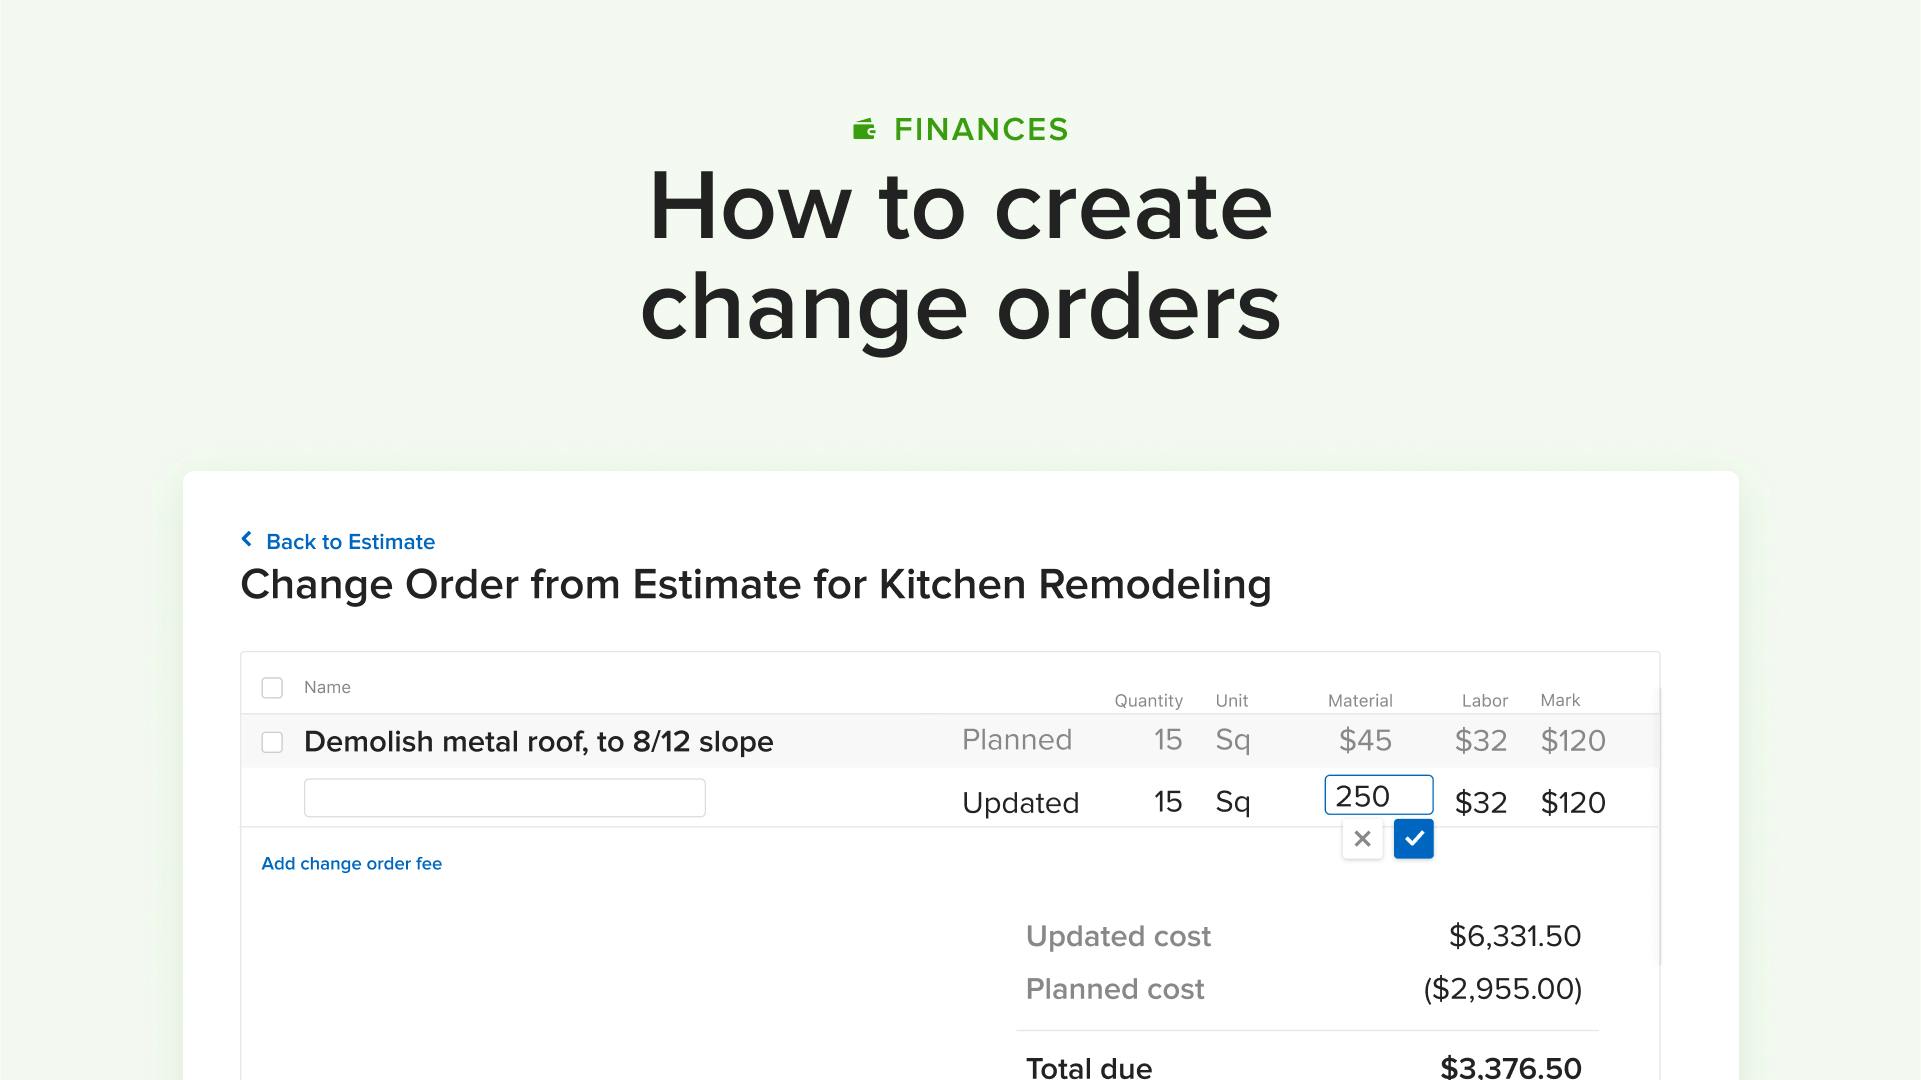Select the Demolish metal roof item name
Screen dimensions: 1921x1080
(539, 742)
